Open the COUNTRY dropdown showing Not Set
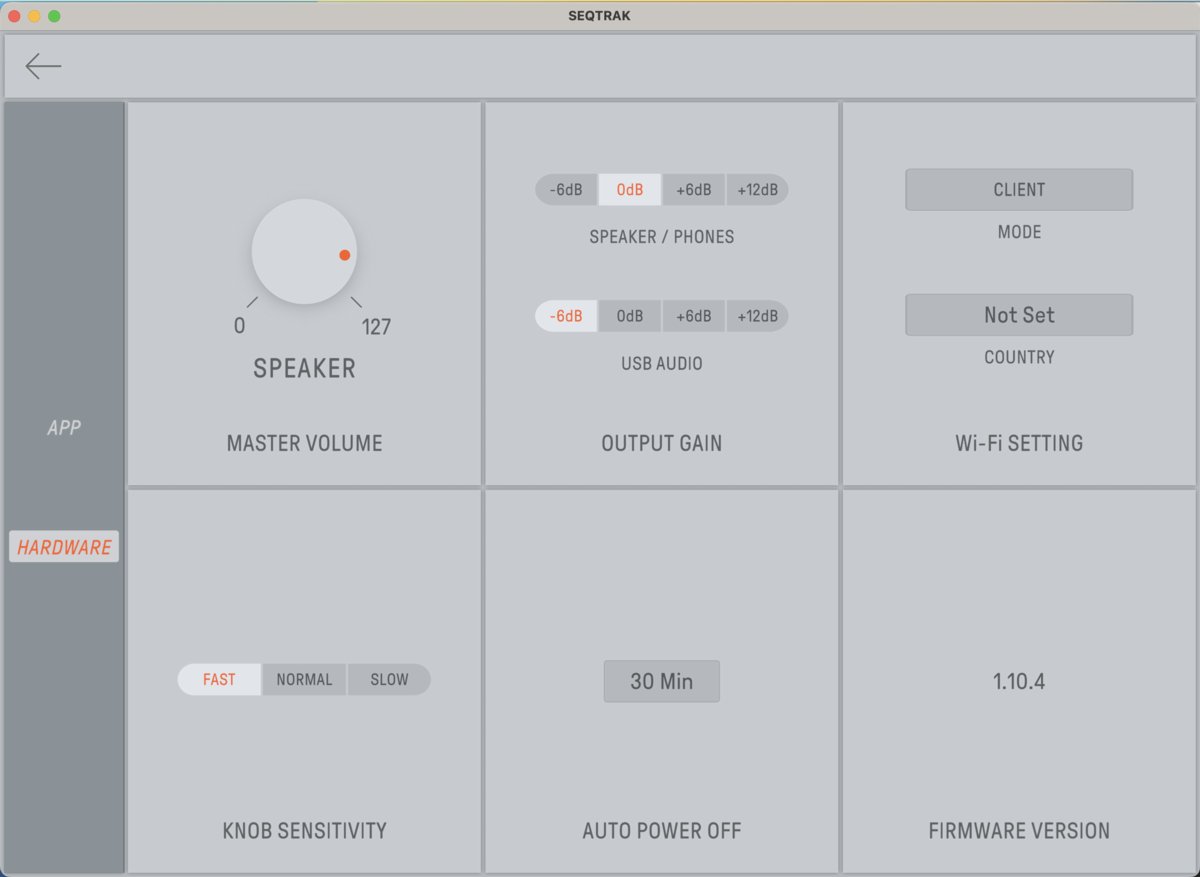 click(x=1019, y=315)
